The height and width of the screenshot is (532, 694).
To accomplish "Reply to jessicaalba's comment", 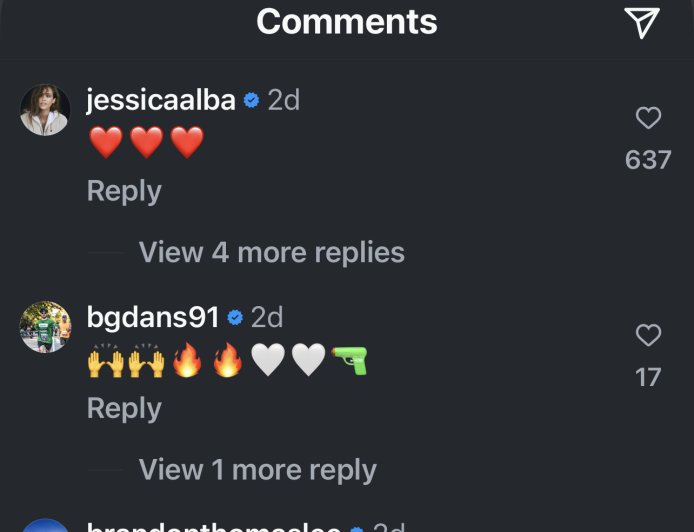I will (124, 191).
